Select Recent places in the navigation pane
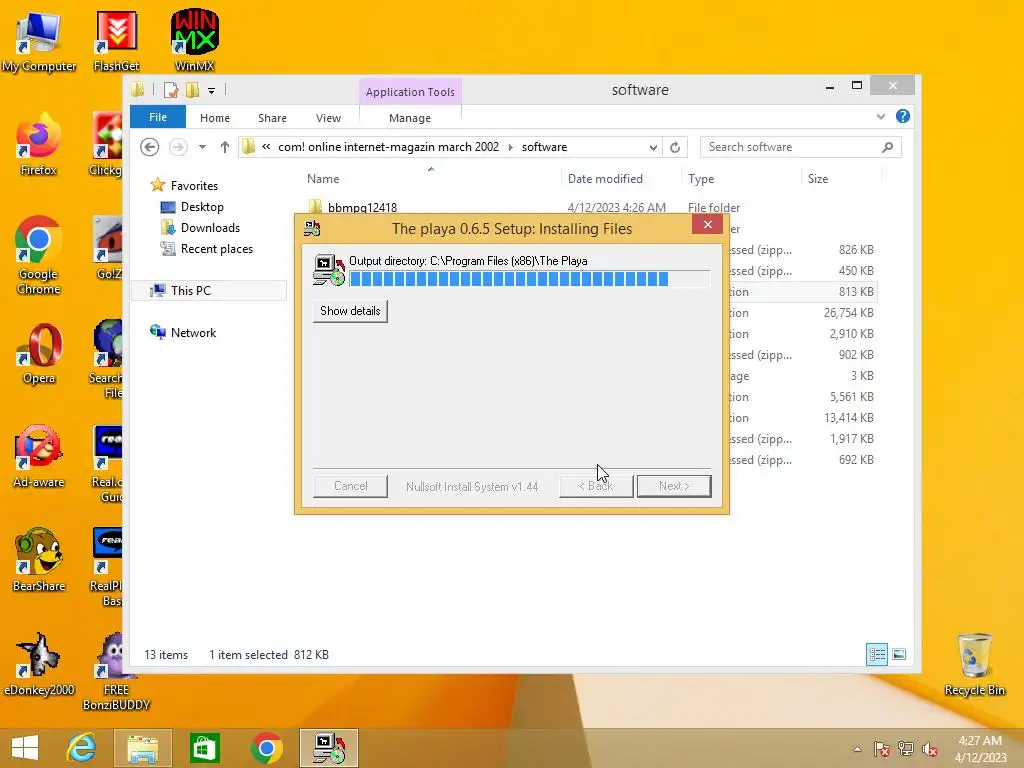This screenshot has height=768, width=1024. 217,249
